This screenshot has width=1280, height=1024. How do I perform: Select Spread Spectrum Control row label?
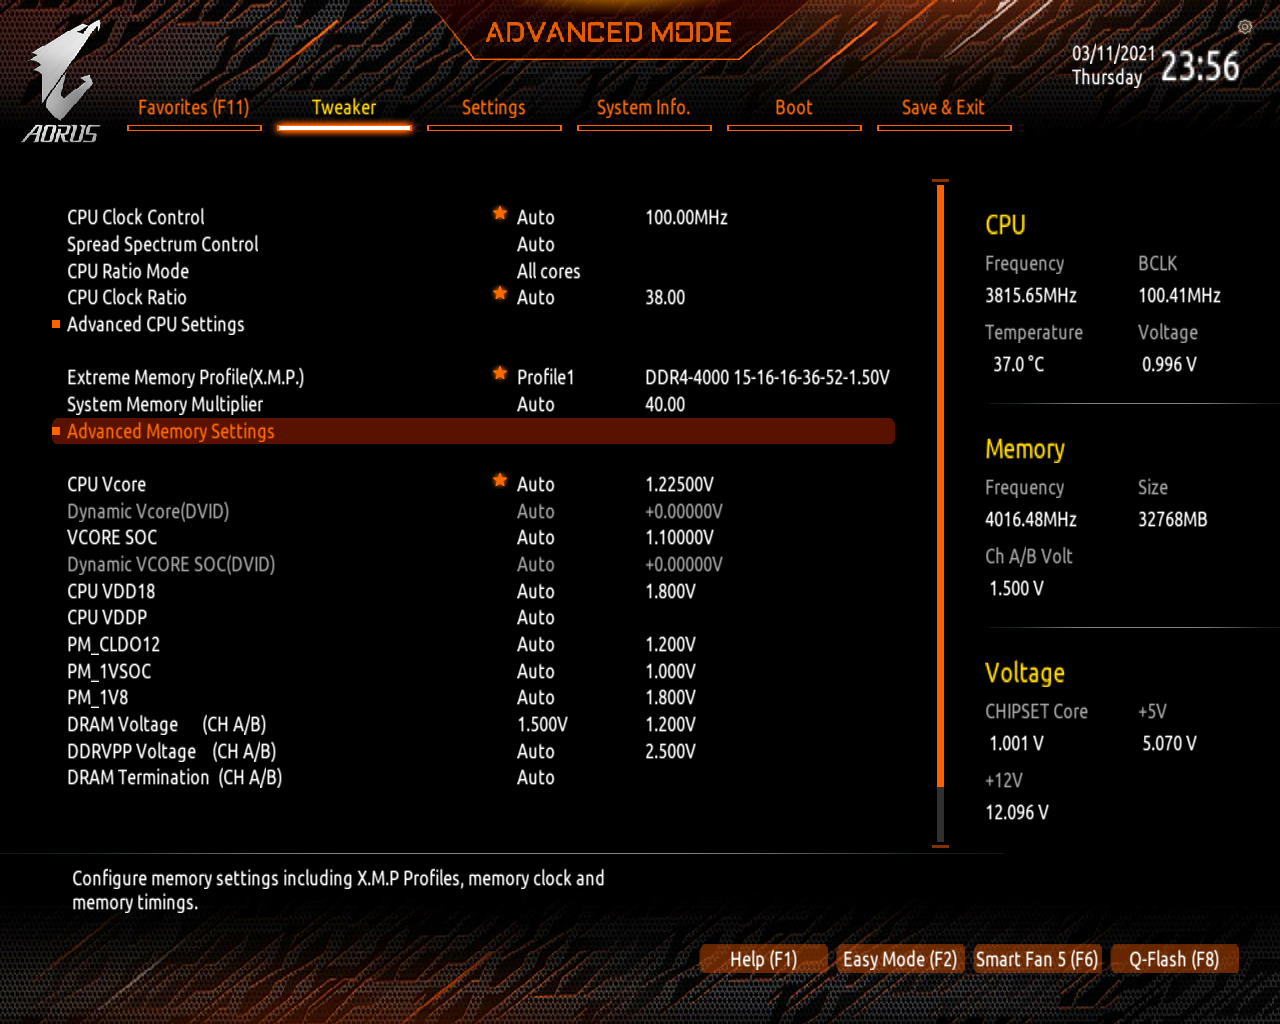click(163, 244)
